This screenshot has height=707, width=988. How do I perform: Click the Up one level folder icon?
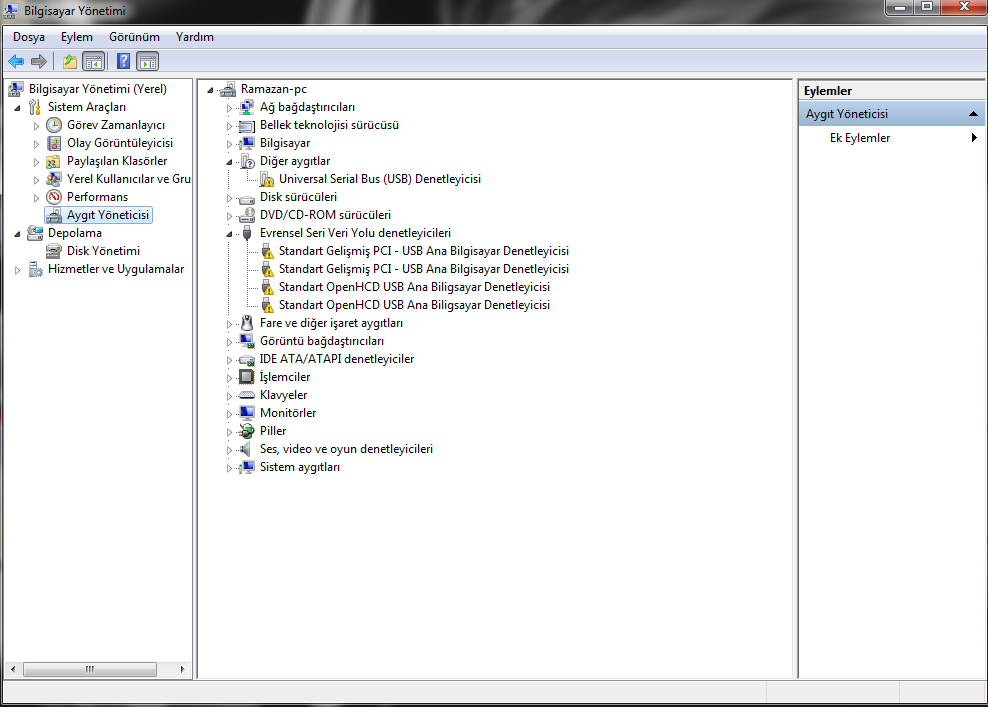click(x=69, y=61)
